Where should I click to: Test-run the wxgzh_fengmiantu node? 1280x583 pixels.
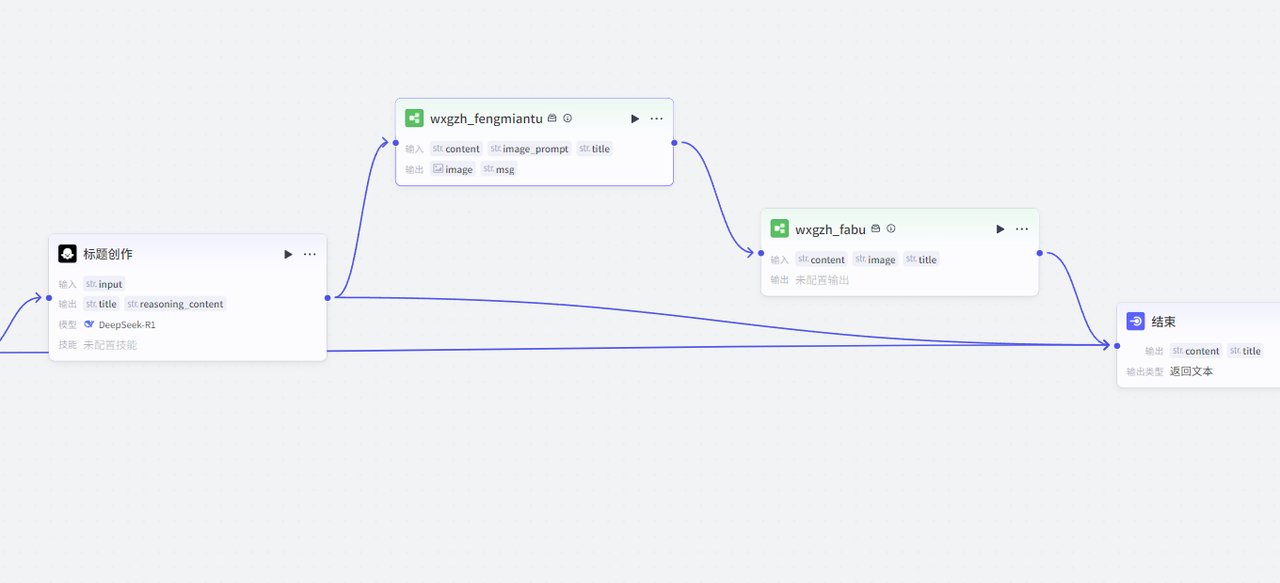pos(635,118)
